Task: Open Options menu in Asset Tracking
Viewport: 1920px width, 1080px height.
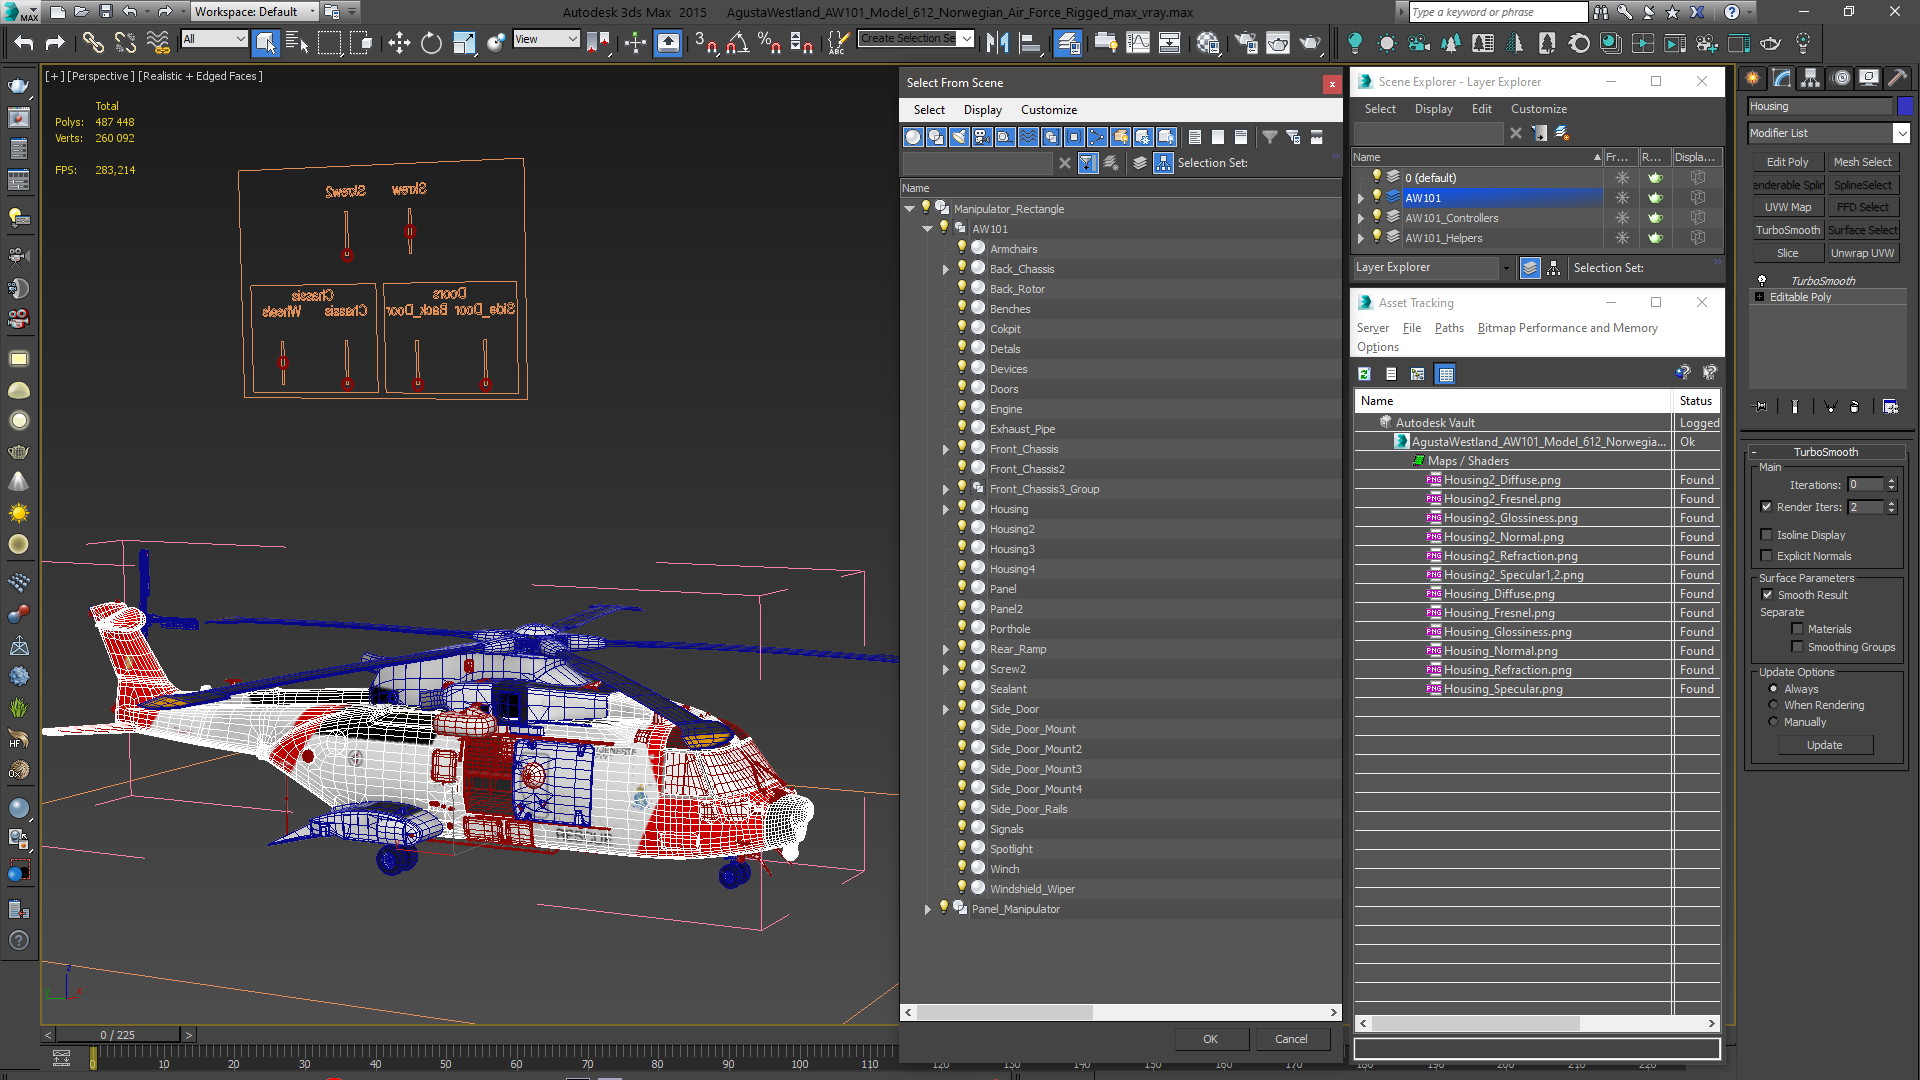Action: tap(1378, 347)
